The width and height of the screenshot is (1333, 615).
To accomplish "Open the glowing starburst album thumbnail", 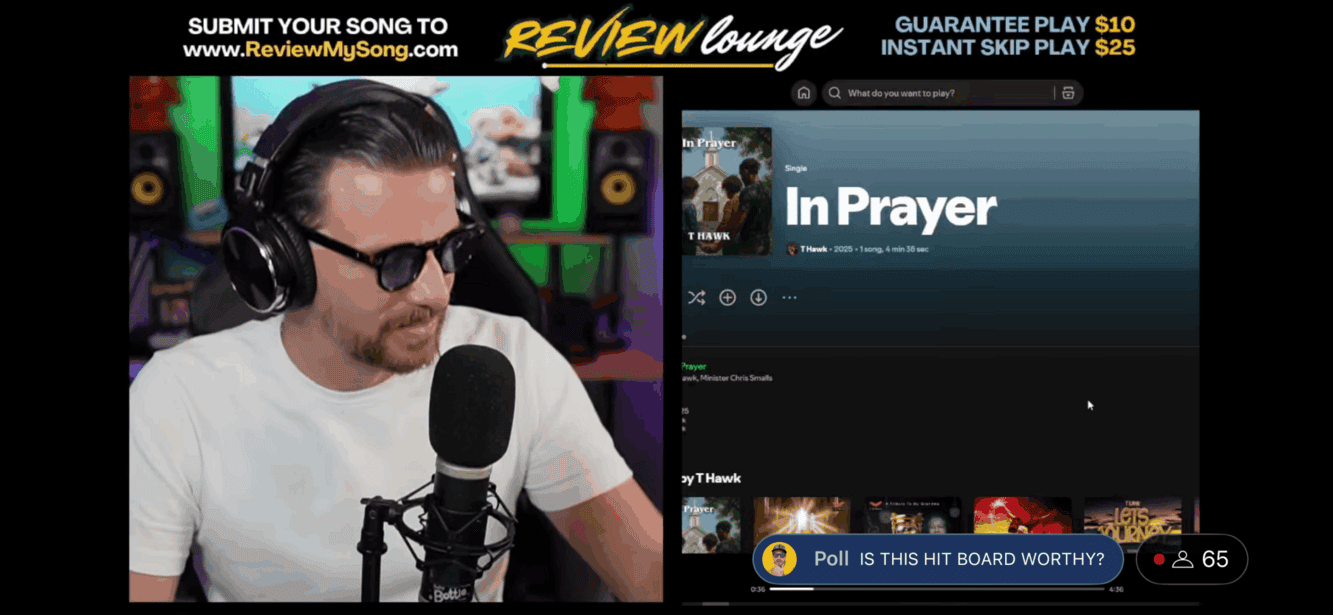I will pyautogui.click(x=801, y=520).
